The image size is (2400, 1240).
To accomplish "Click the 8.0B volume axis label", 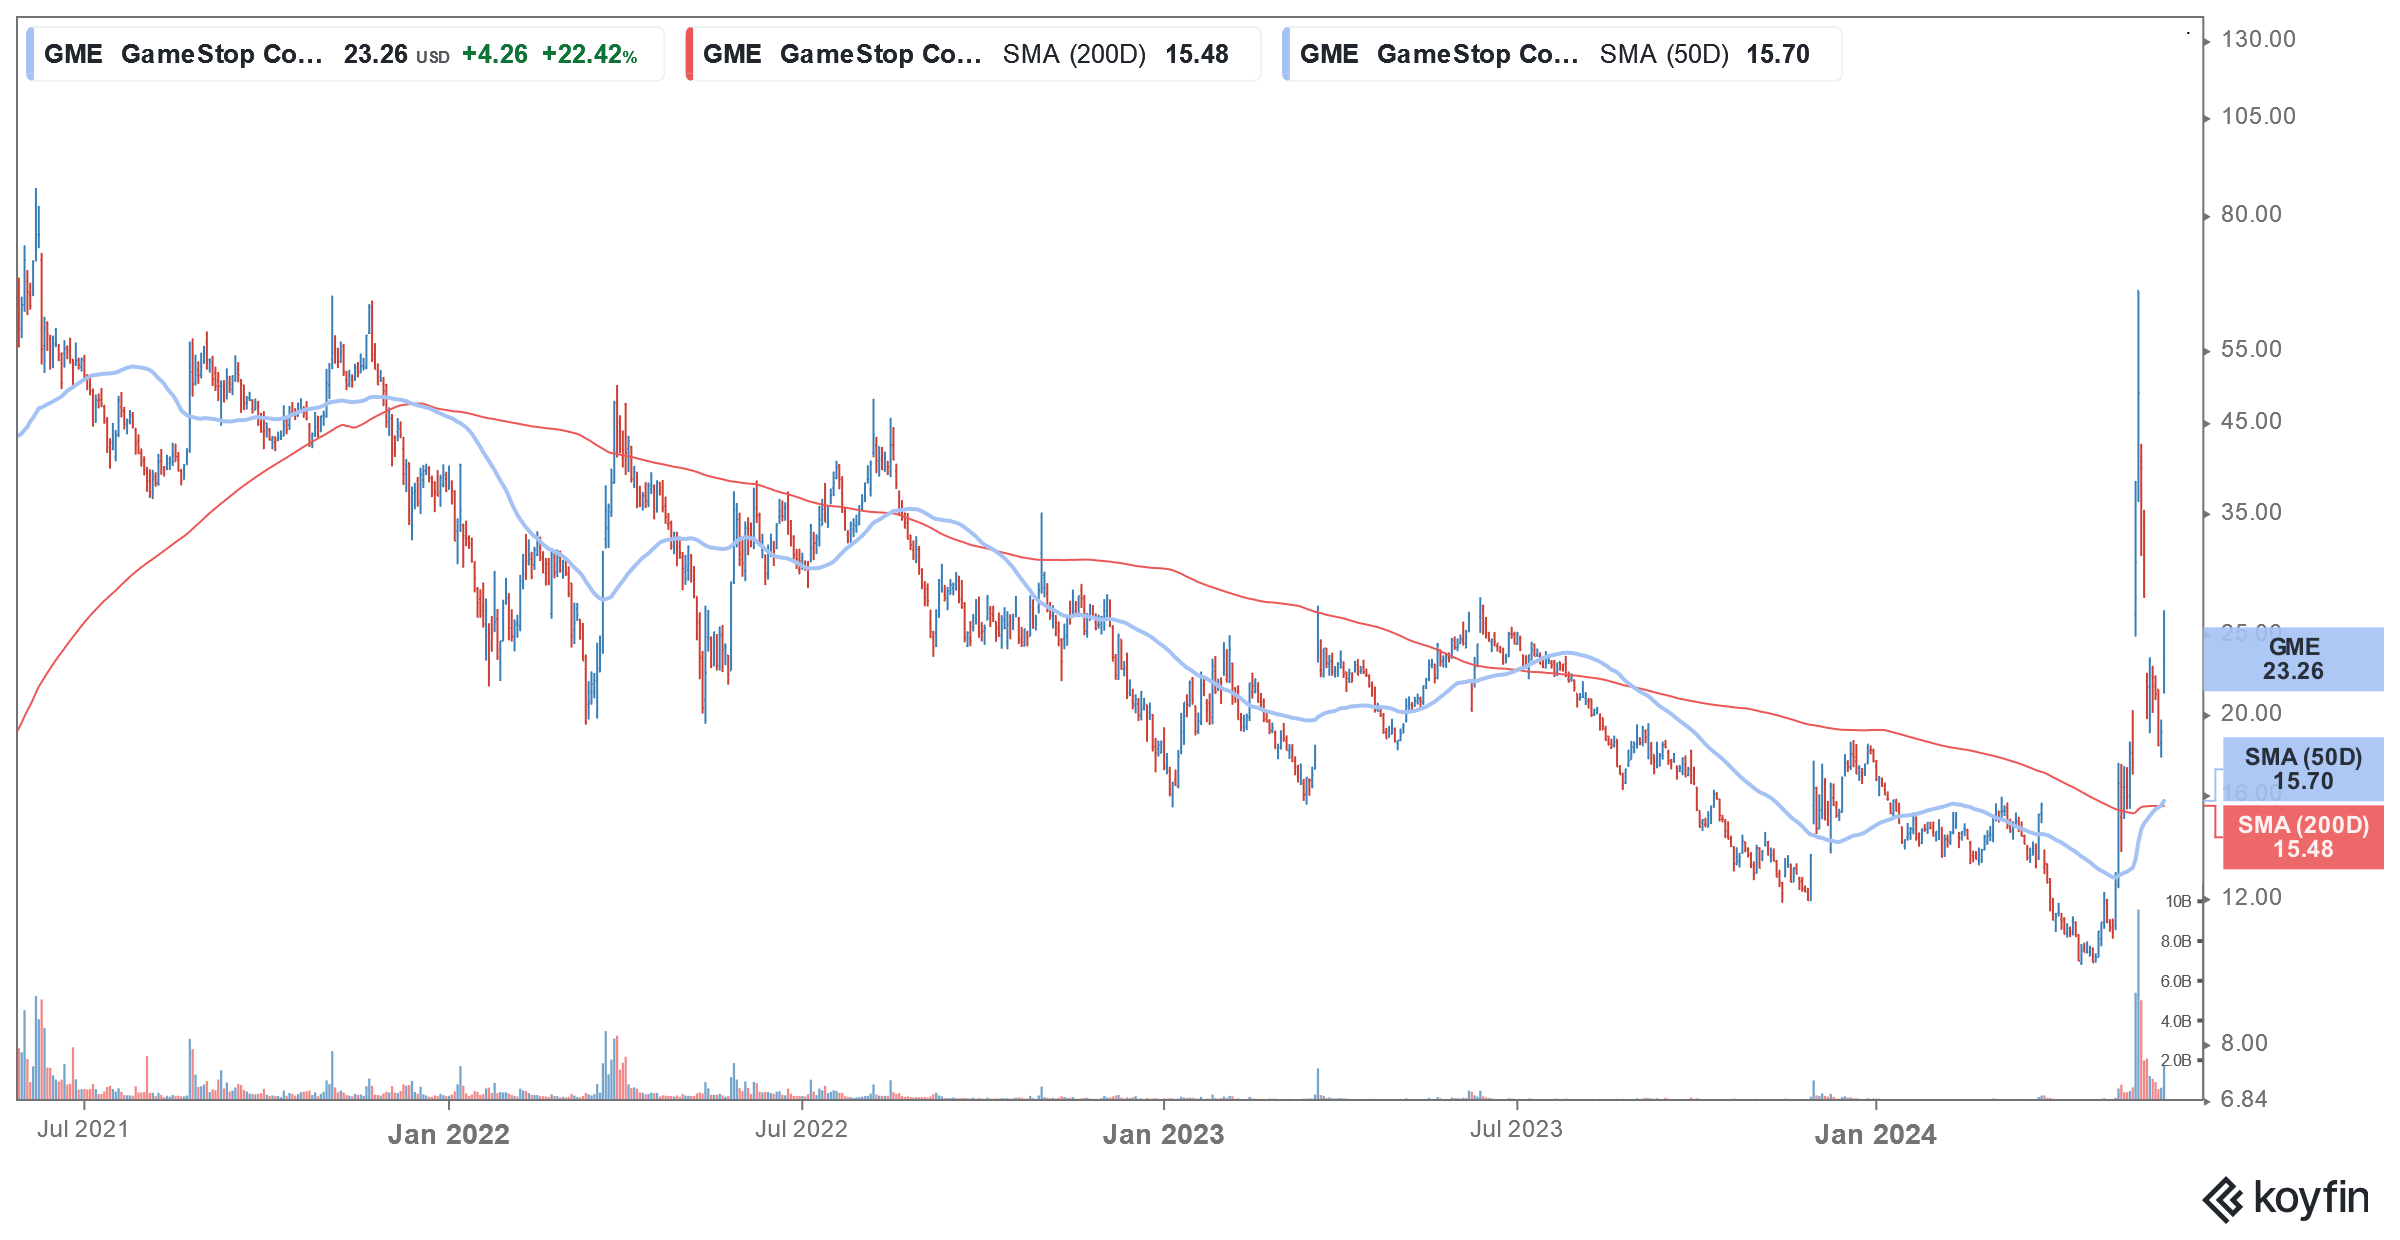I will click(2176, 941).
